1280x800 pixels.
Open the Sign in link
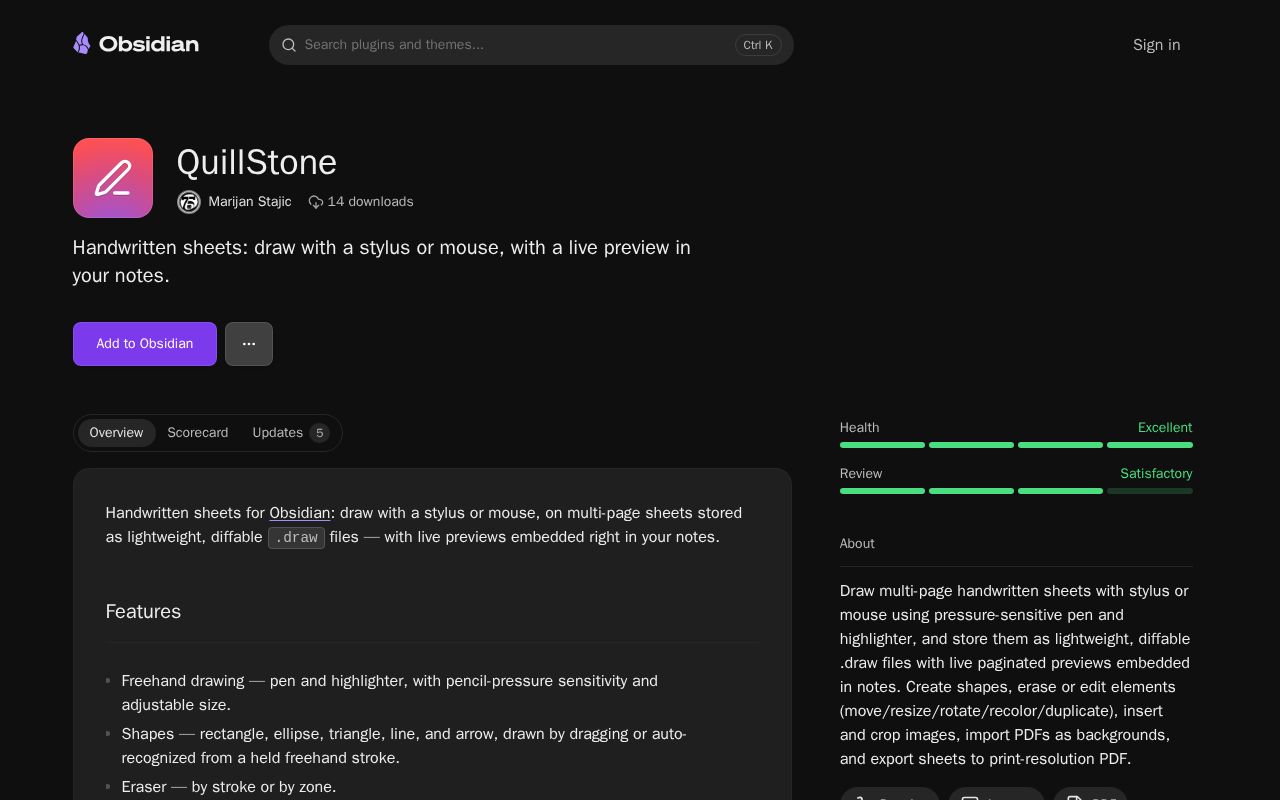point(1156,45)
